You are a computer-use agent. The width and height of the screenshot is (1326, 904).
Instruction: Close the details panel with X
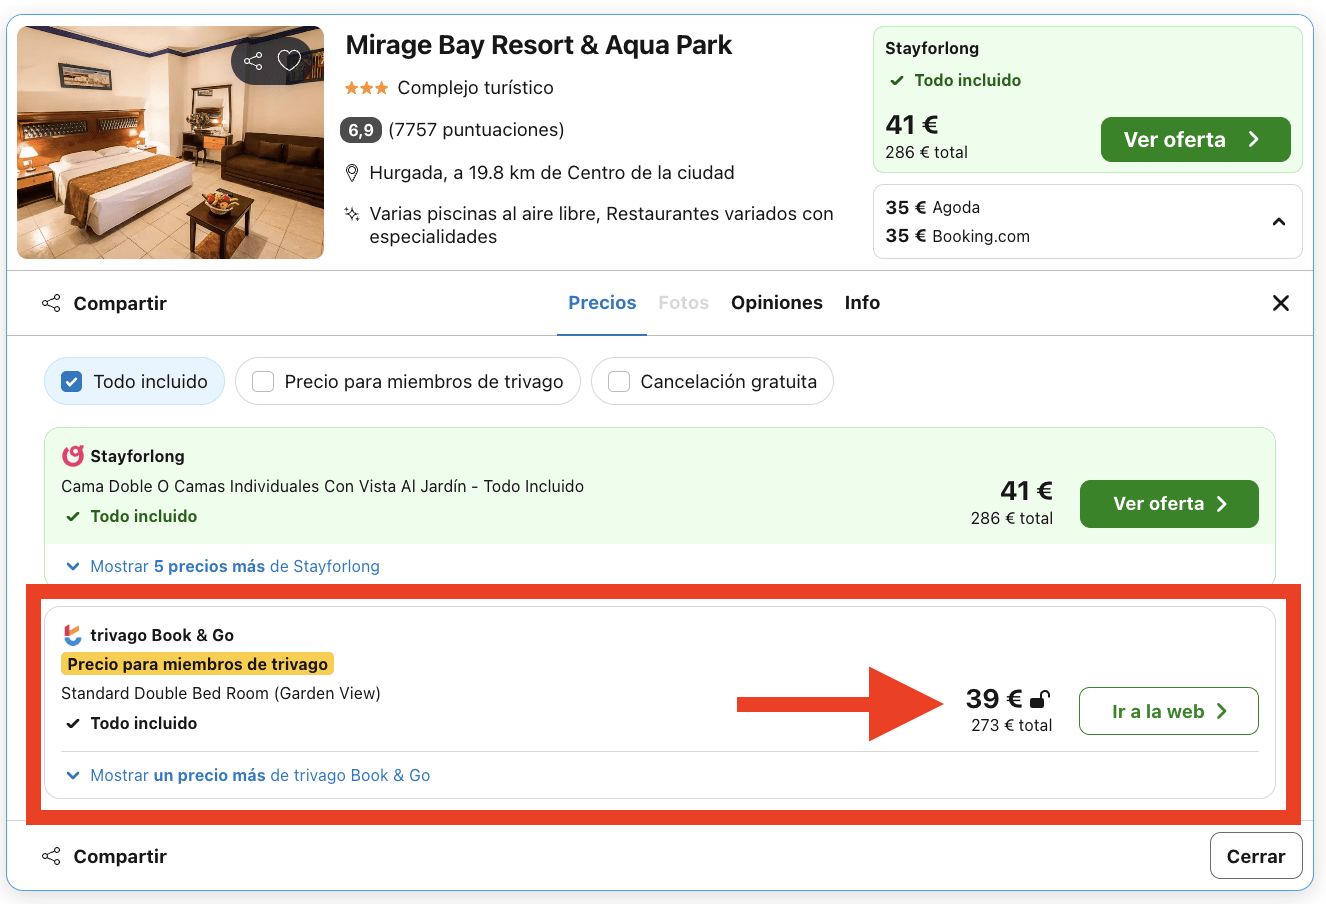click(x=1280, y=303)
